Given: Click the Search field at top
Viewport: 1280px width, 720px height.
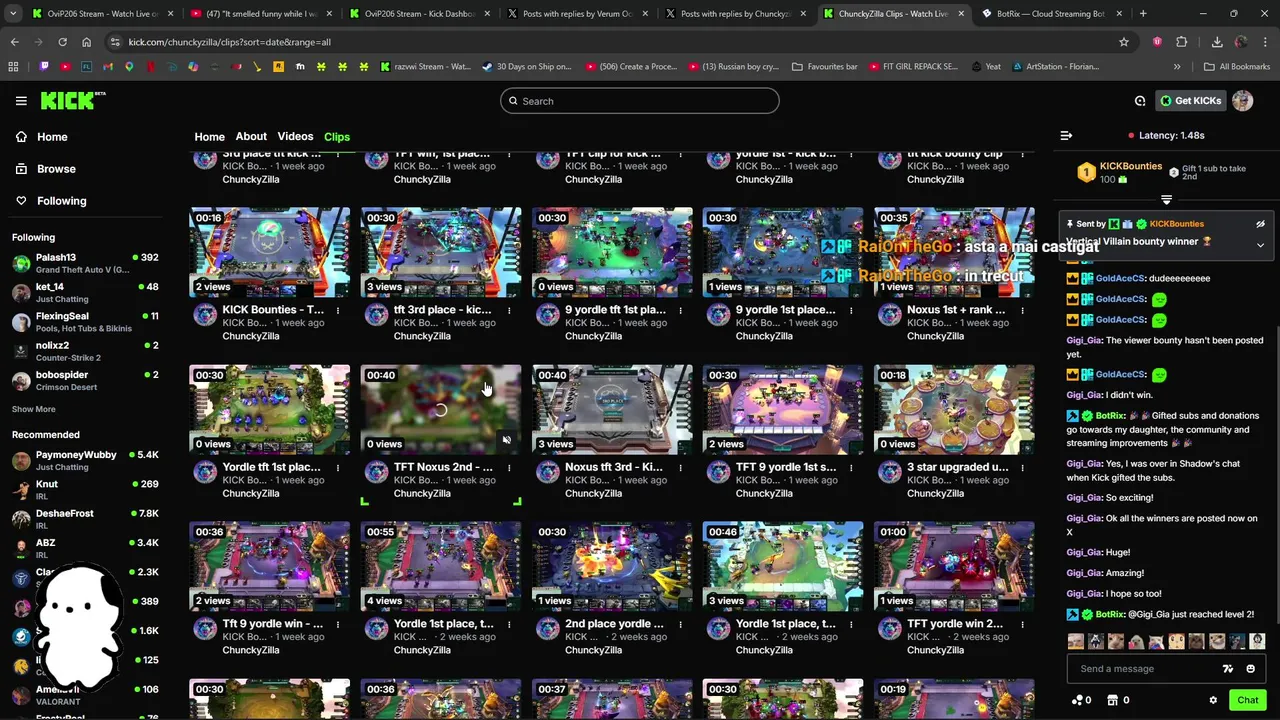Looking at the screenshot, I should 639,101.
